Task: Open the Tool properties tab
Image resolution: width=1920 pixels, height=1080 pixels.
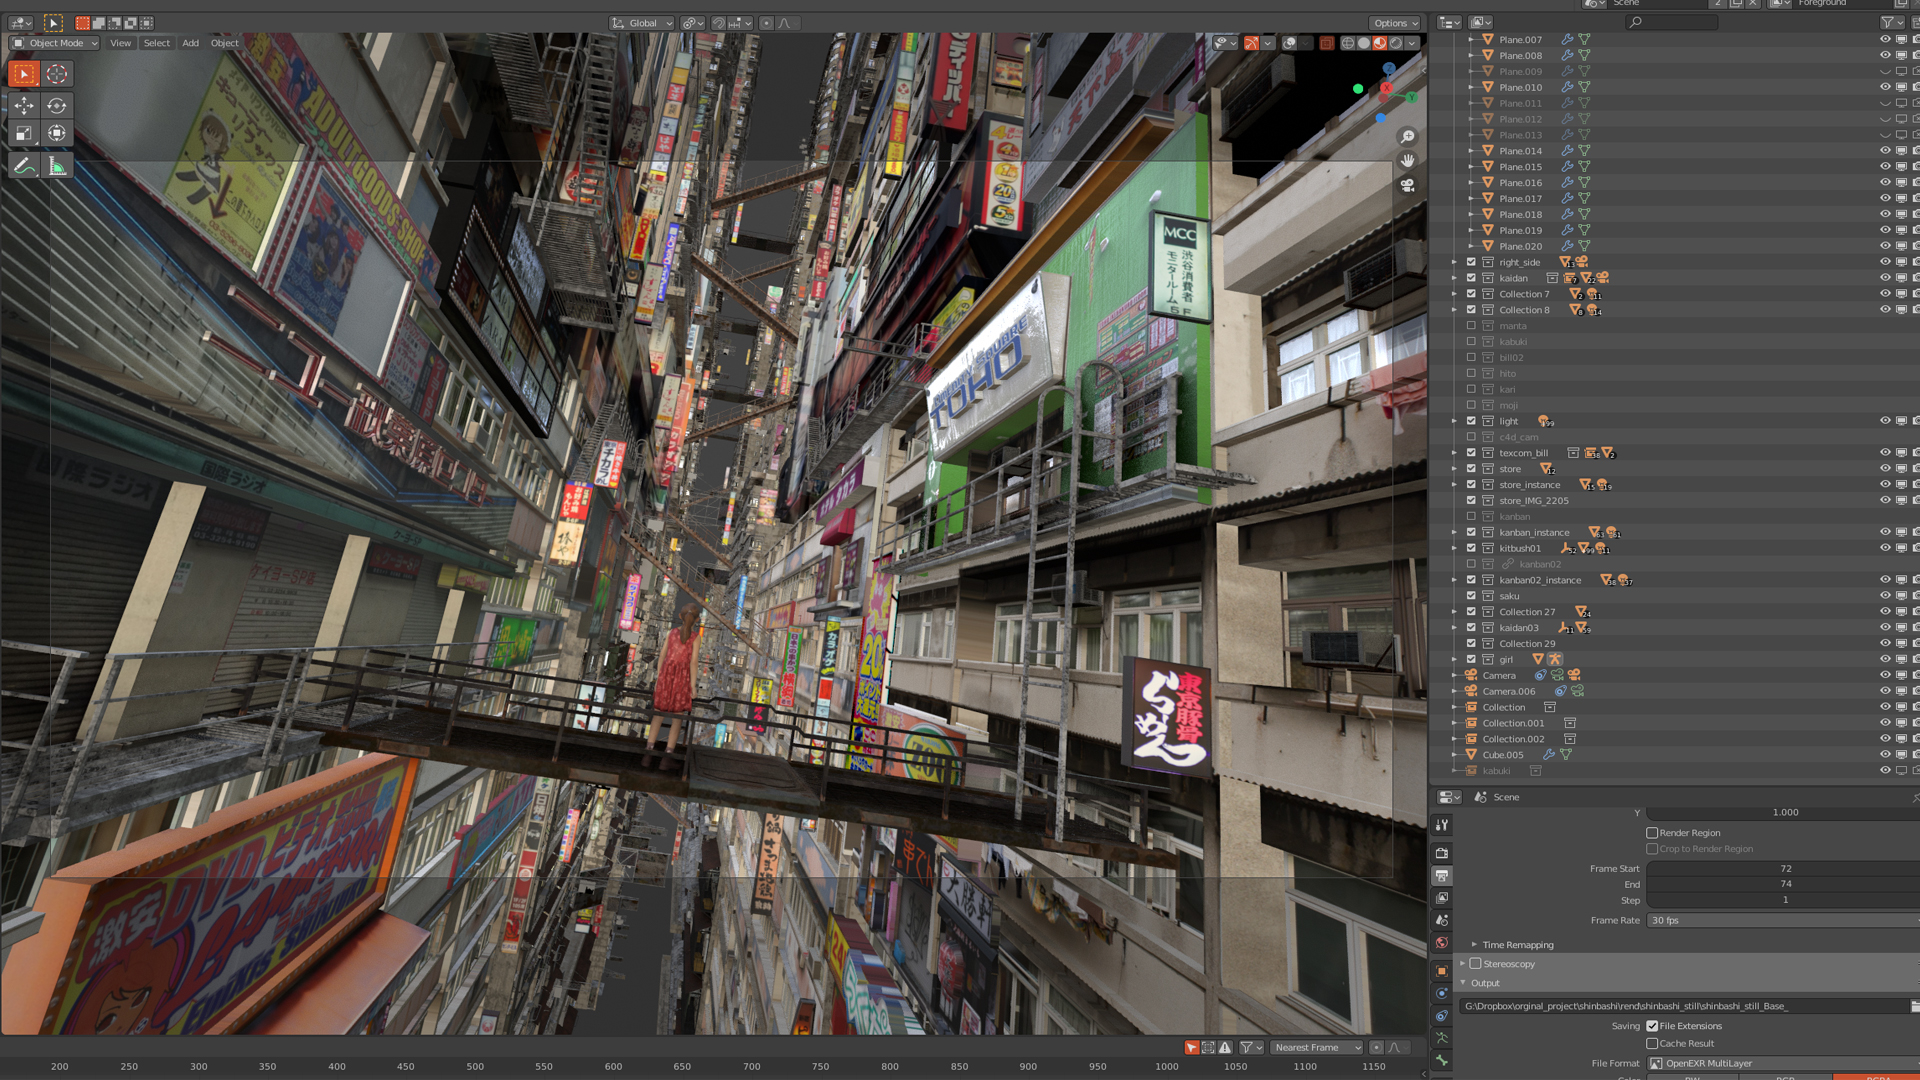Action: click(1442, 825)
